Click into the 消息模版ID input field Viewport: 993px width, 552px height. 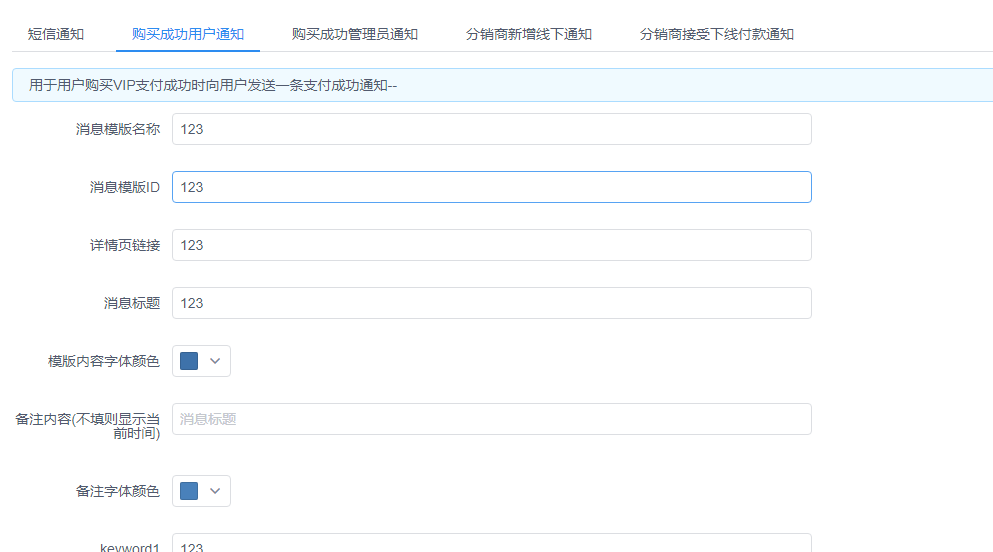[x=491, y=187]
